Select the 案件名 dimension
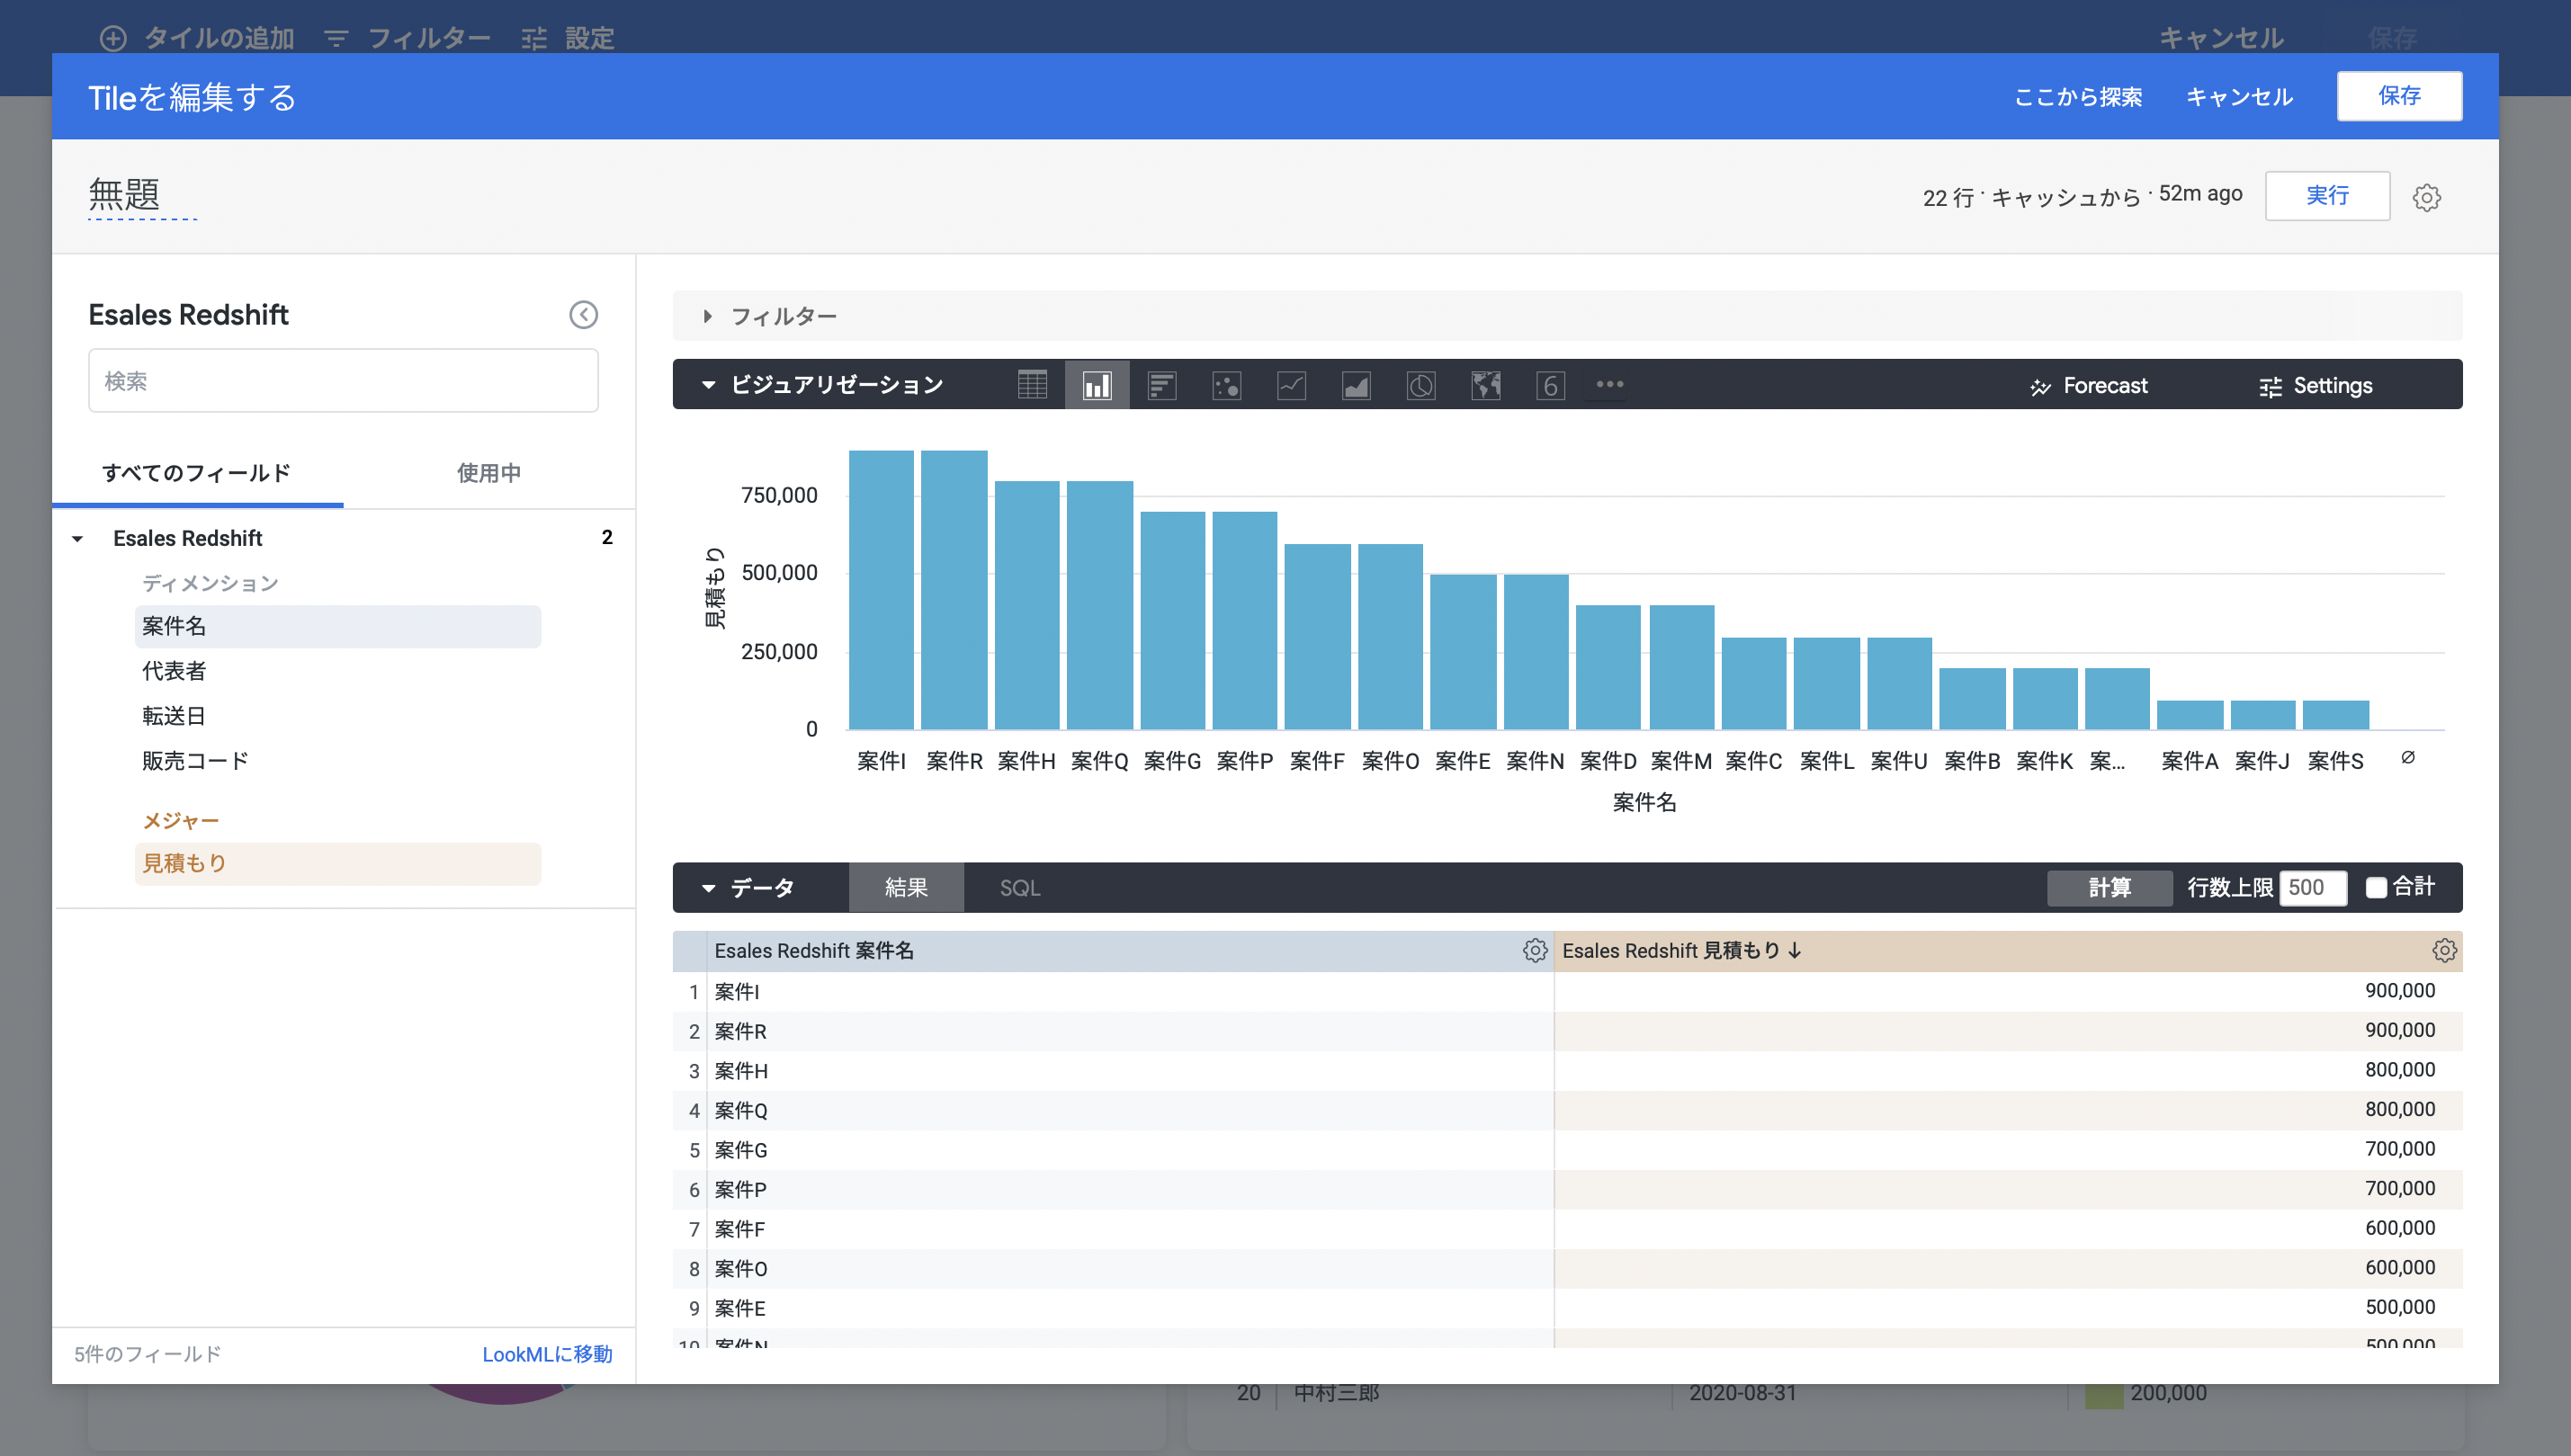Viewport: 2571px width, 1456px height. pos(338,627)
